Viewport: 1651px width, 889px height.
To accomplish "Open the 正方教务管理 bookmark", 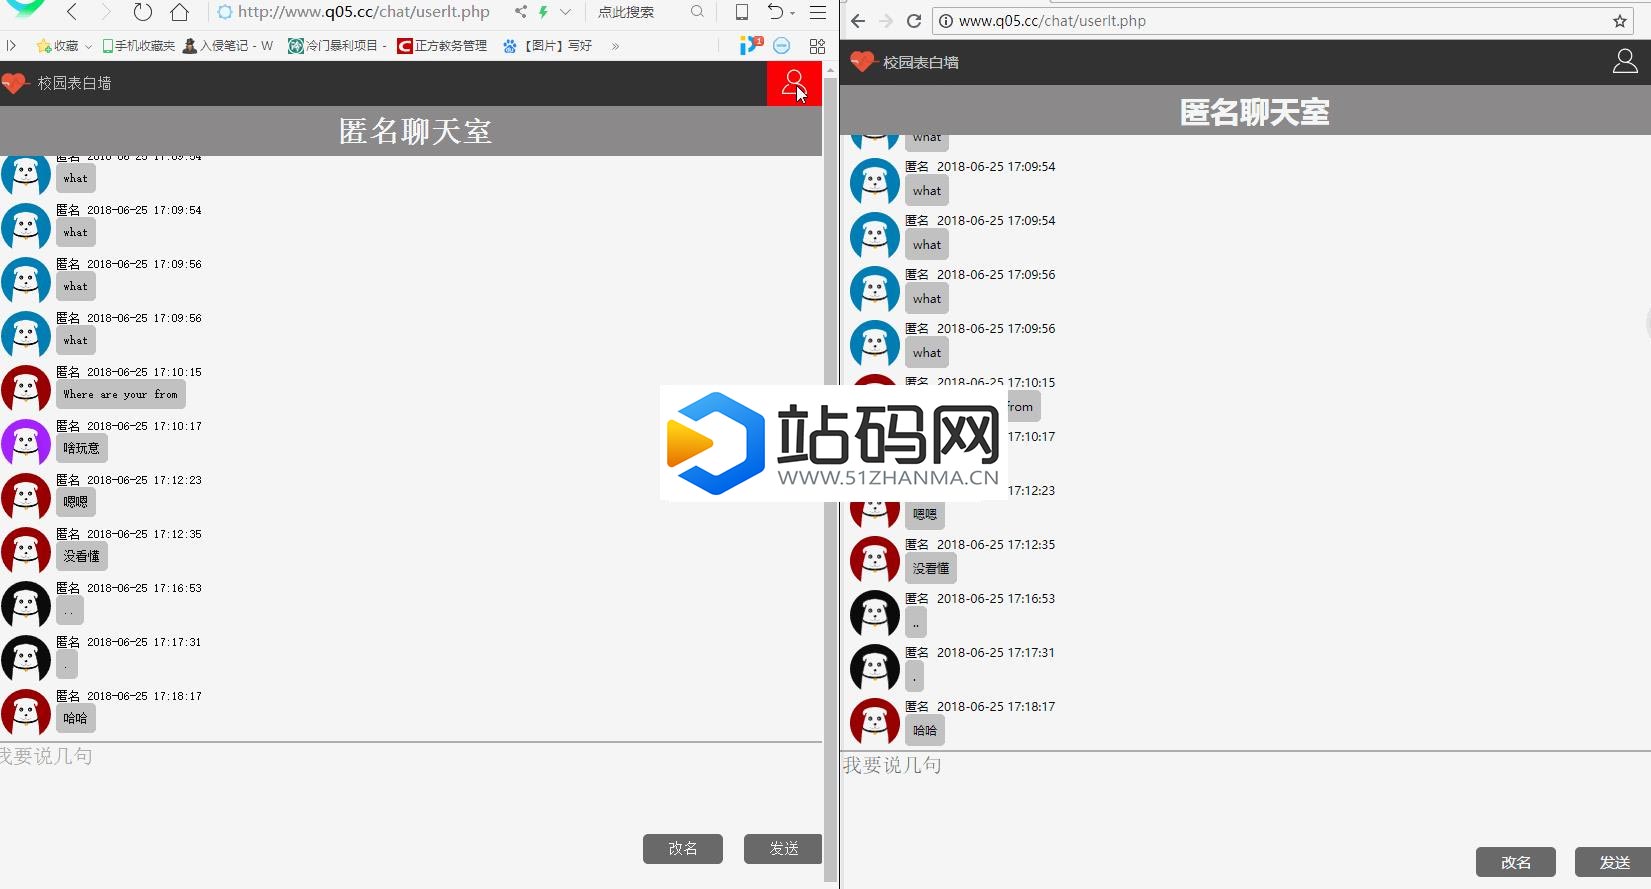I will click(442, 46).
